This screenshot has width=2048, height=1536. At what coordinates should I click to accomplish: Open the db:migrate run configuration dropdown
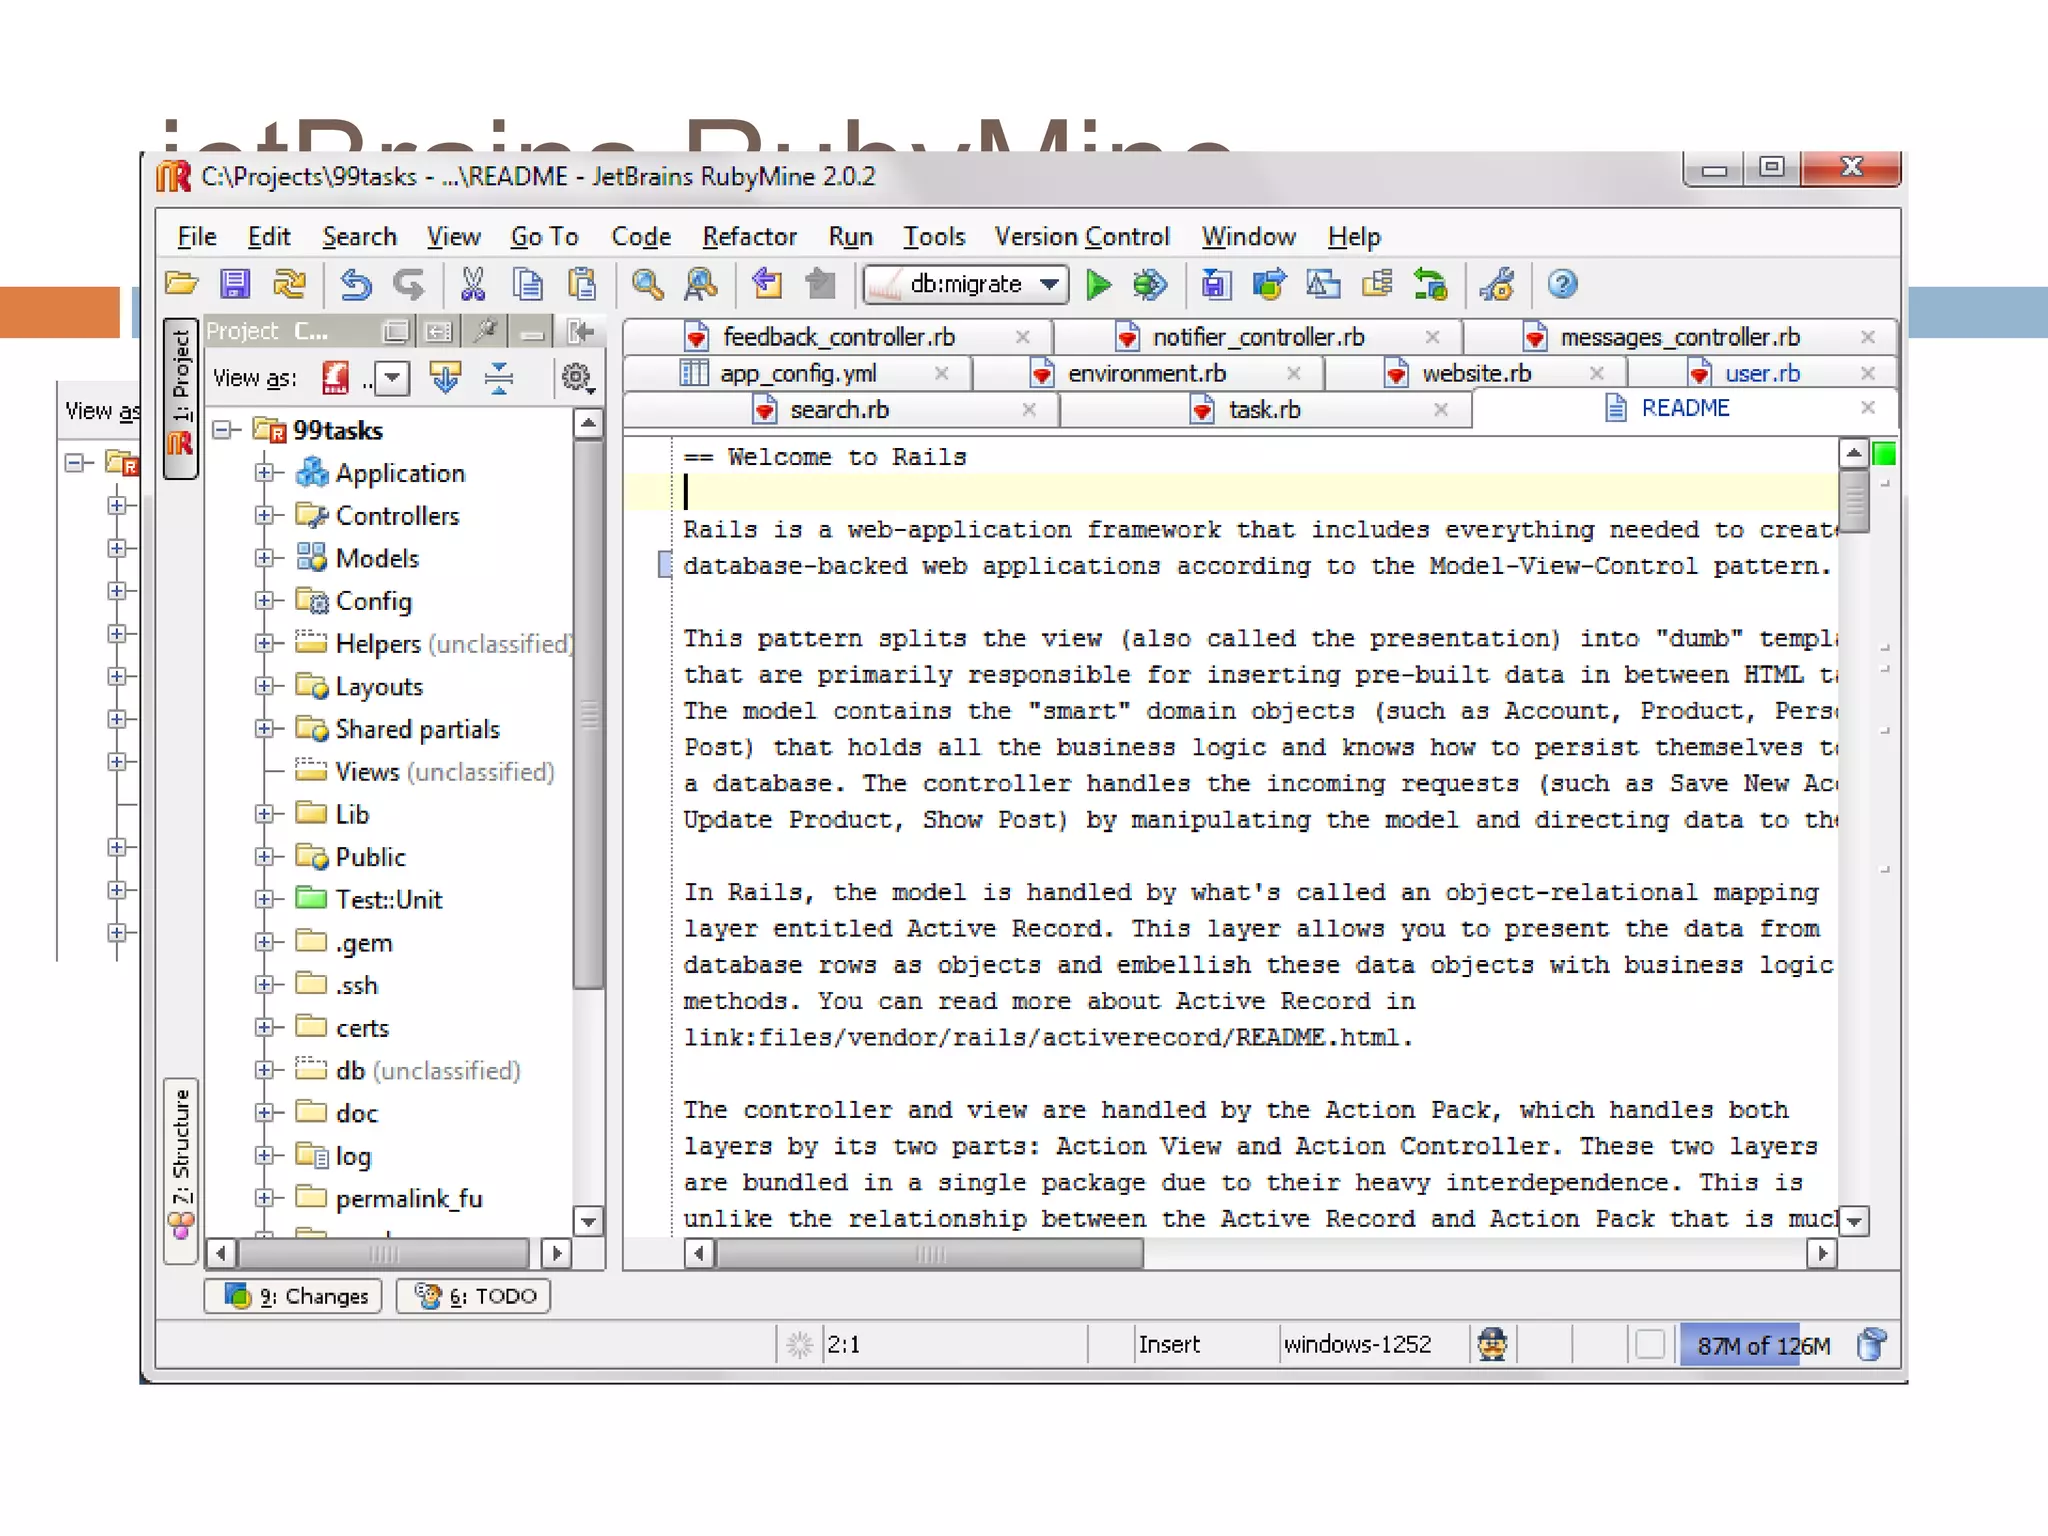1048,285
